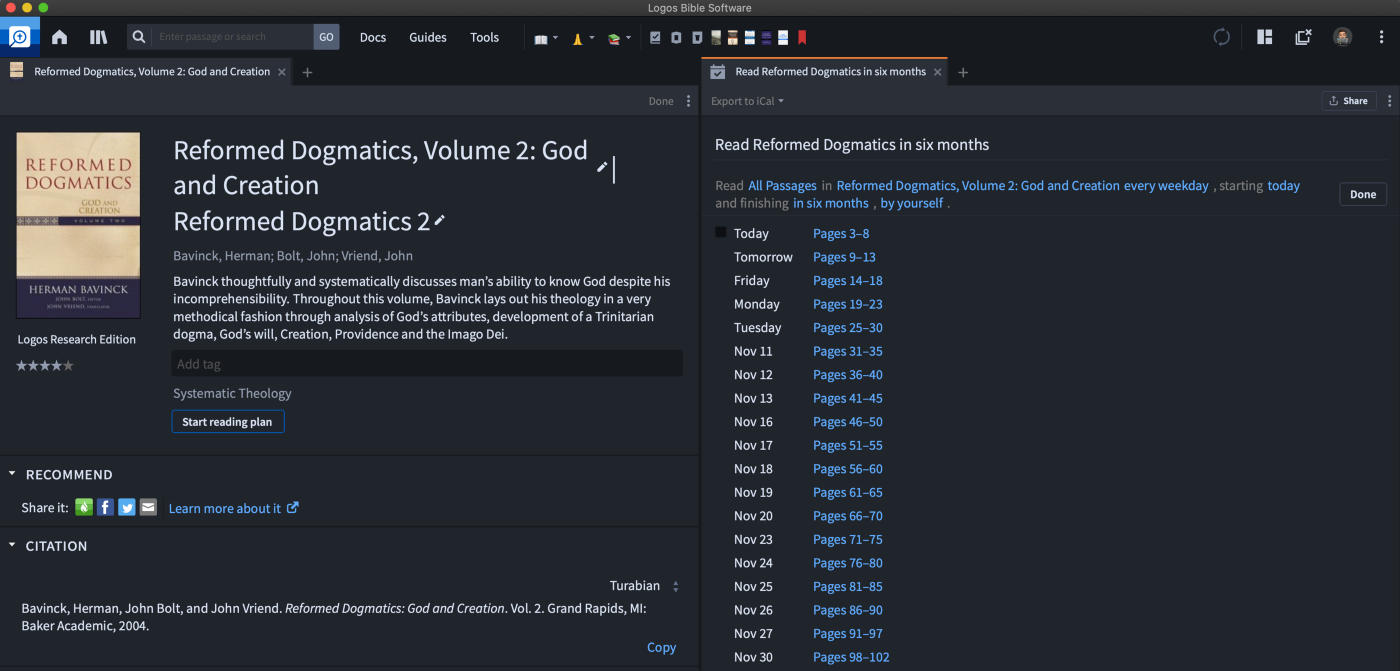Collapse the RECOMMEND section
The height and width of the screenshot is (671, 1400).
tap(12, 474)
